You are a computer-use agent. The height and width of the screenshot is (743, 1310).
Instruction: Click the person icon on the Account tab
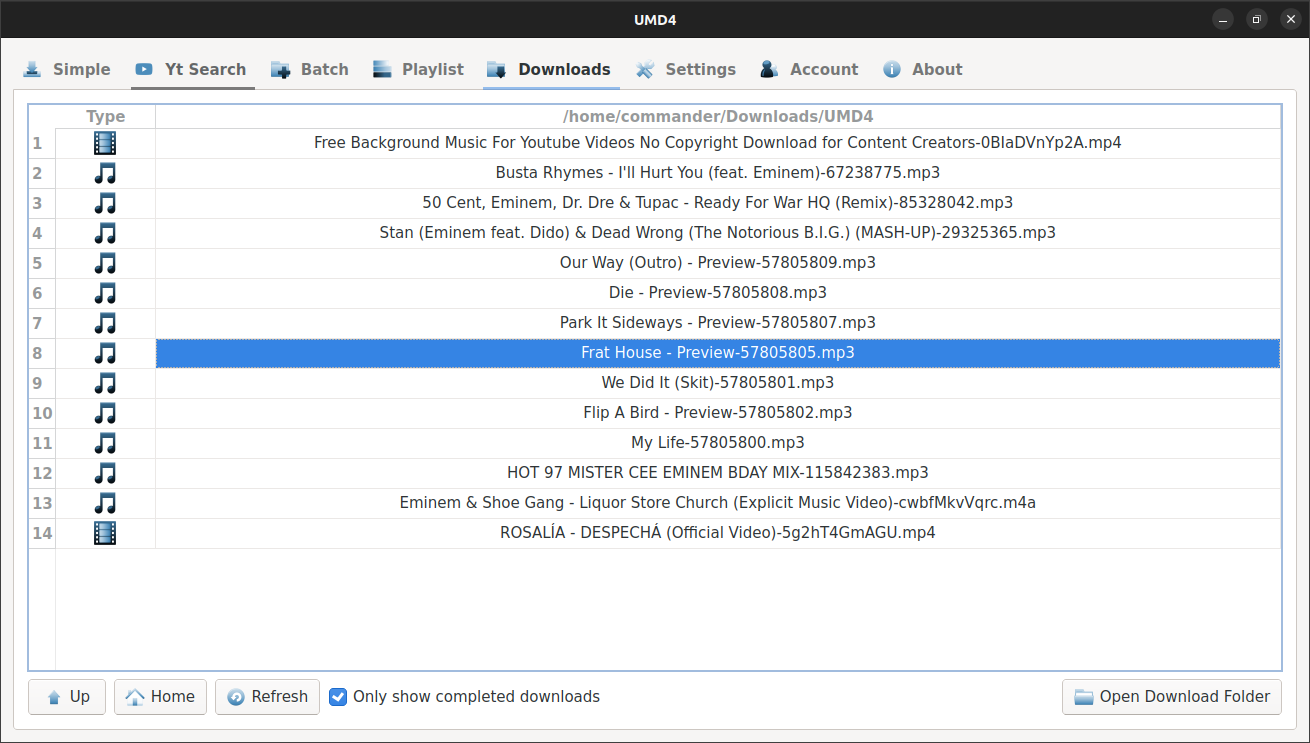[x=768, y=69]
